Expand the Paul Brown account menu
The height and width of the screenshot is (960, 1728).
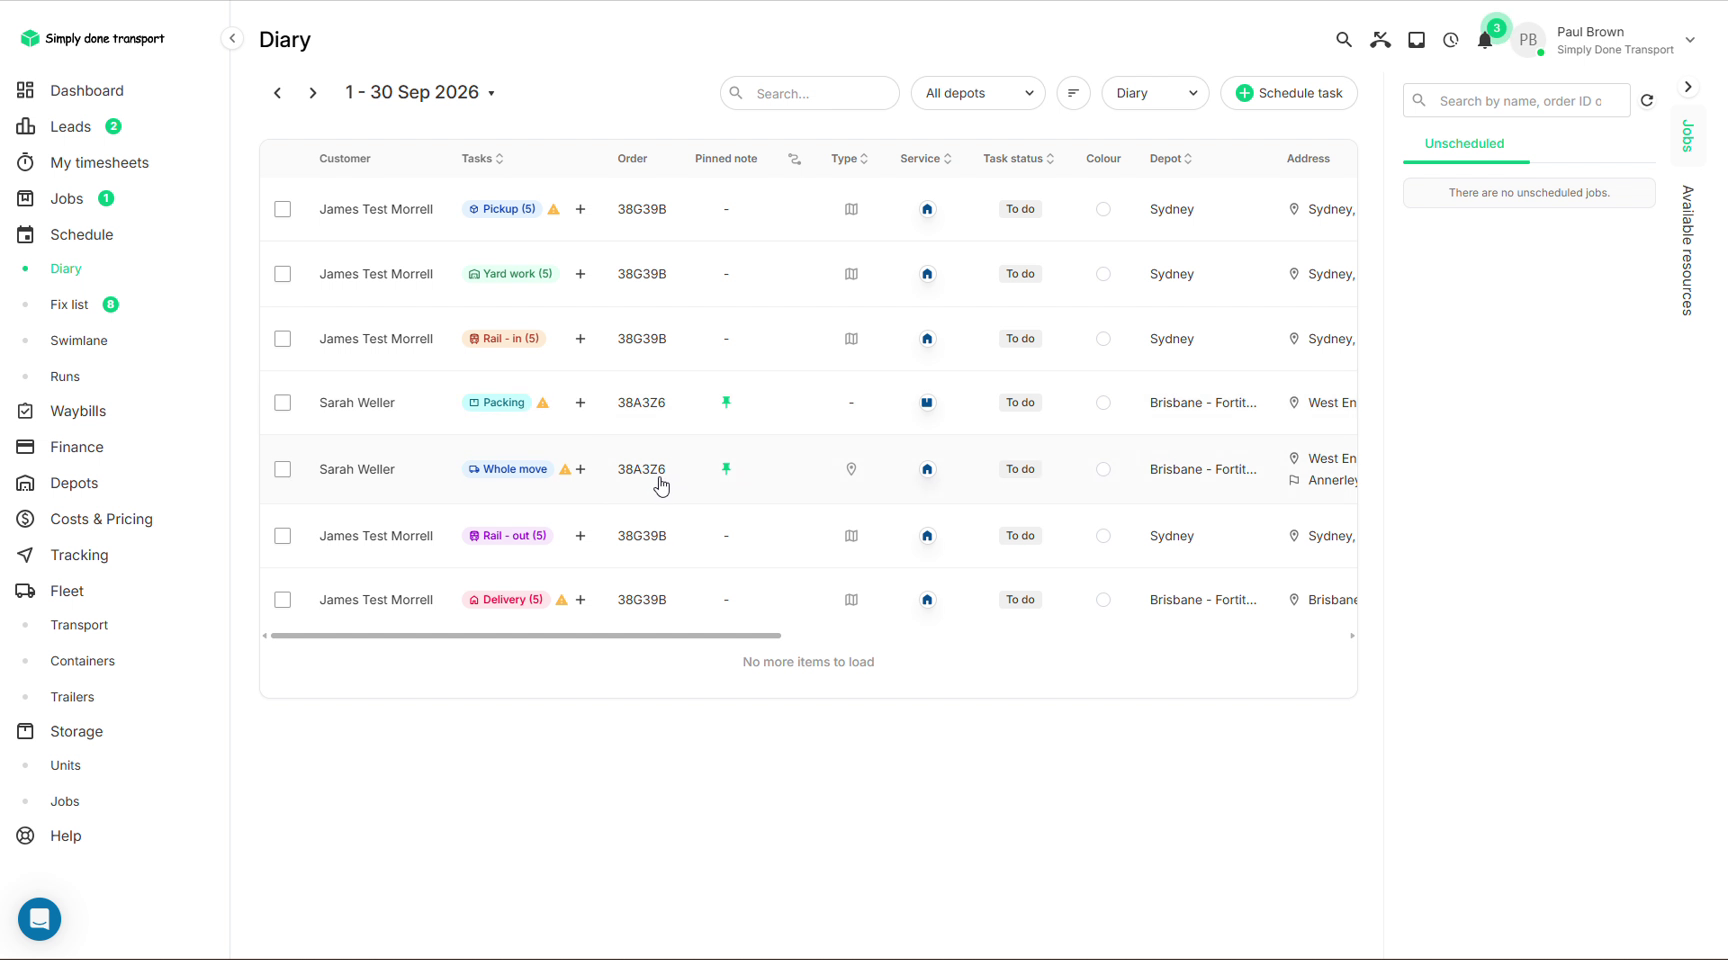coord(1690,40)
